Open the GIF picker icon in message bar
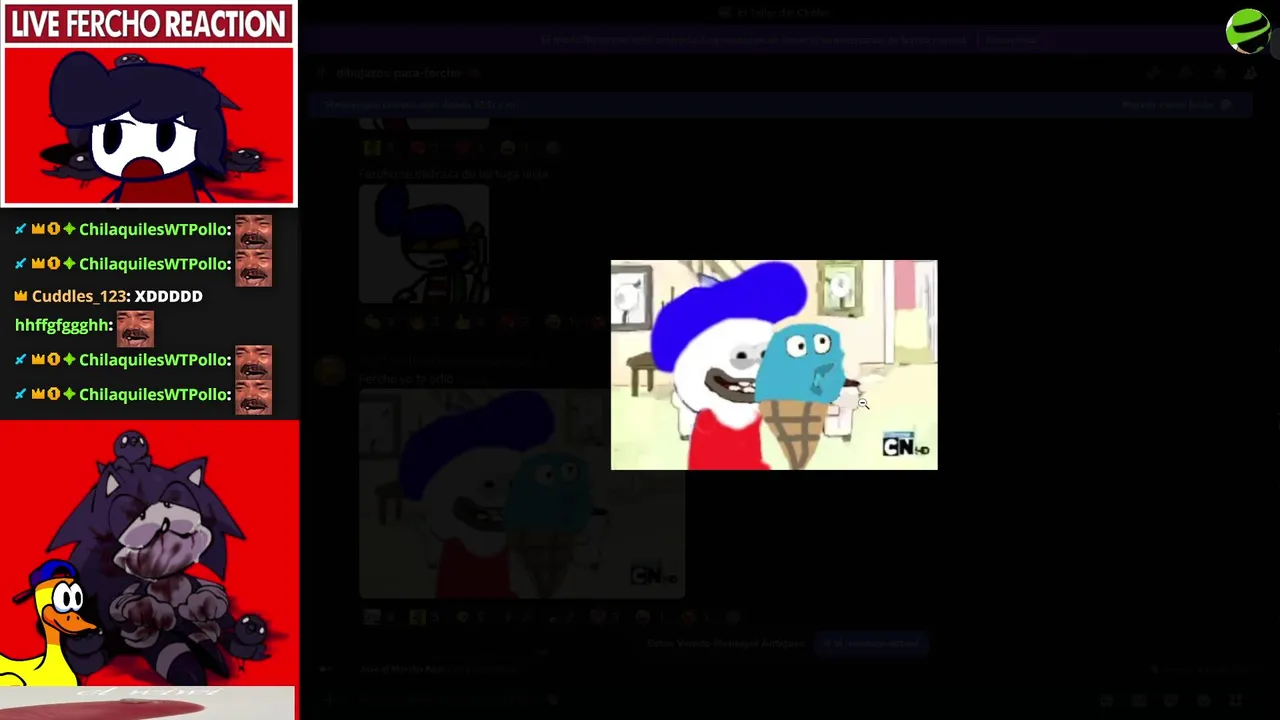 coord(1139,701)
